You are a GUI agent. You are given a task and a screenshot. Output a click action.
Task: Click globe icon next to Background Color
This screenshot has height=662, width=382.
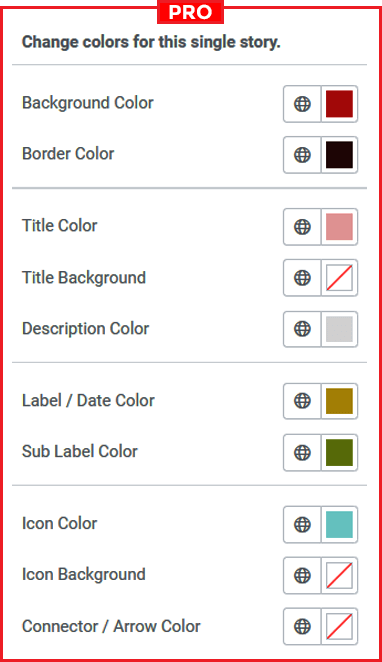[302, 104]
